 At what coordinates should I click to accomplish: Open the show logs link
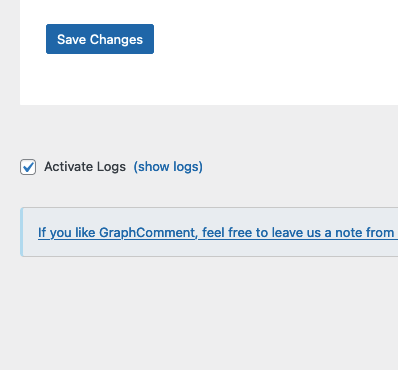click(168, 167)
